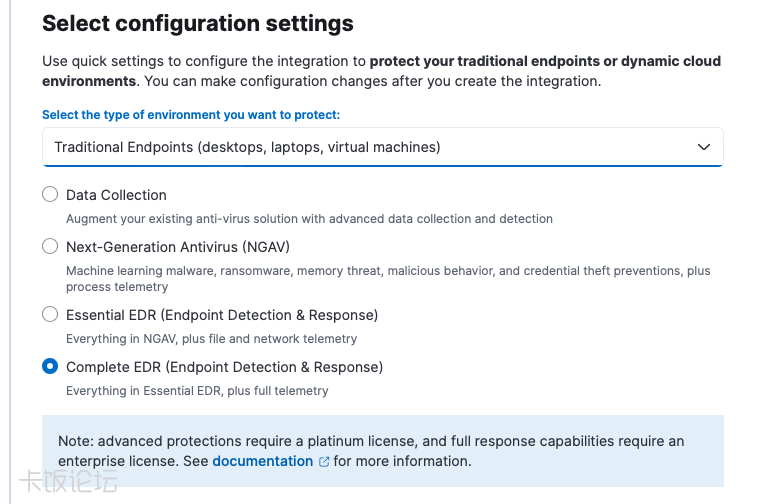Enable the Essential EDR radio option
Image resolution: width=757 pixels, height=504 pixels.
pyautogui.click(x=50, y=314)
